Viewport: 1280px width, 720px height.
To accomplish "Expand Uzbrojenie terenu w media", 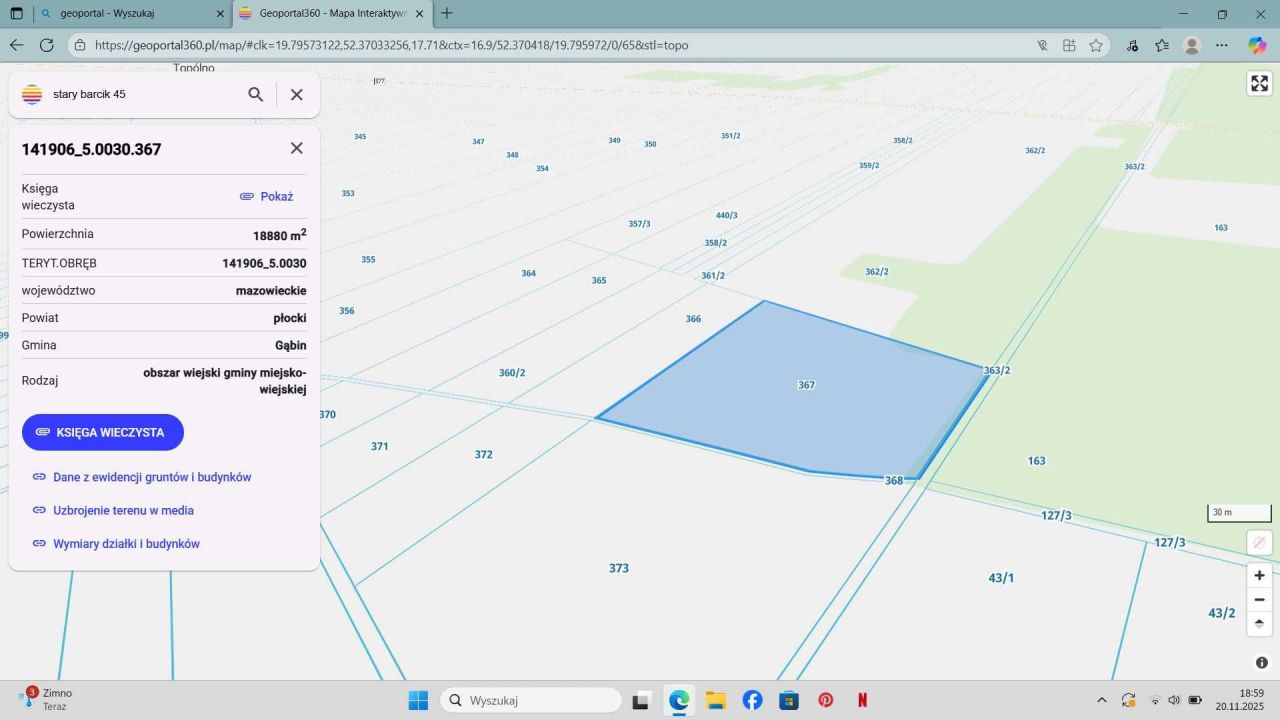I will (123, 510).
